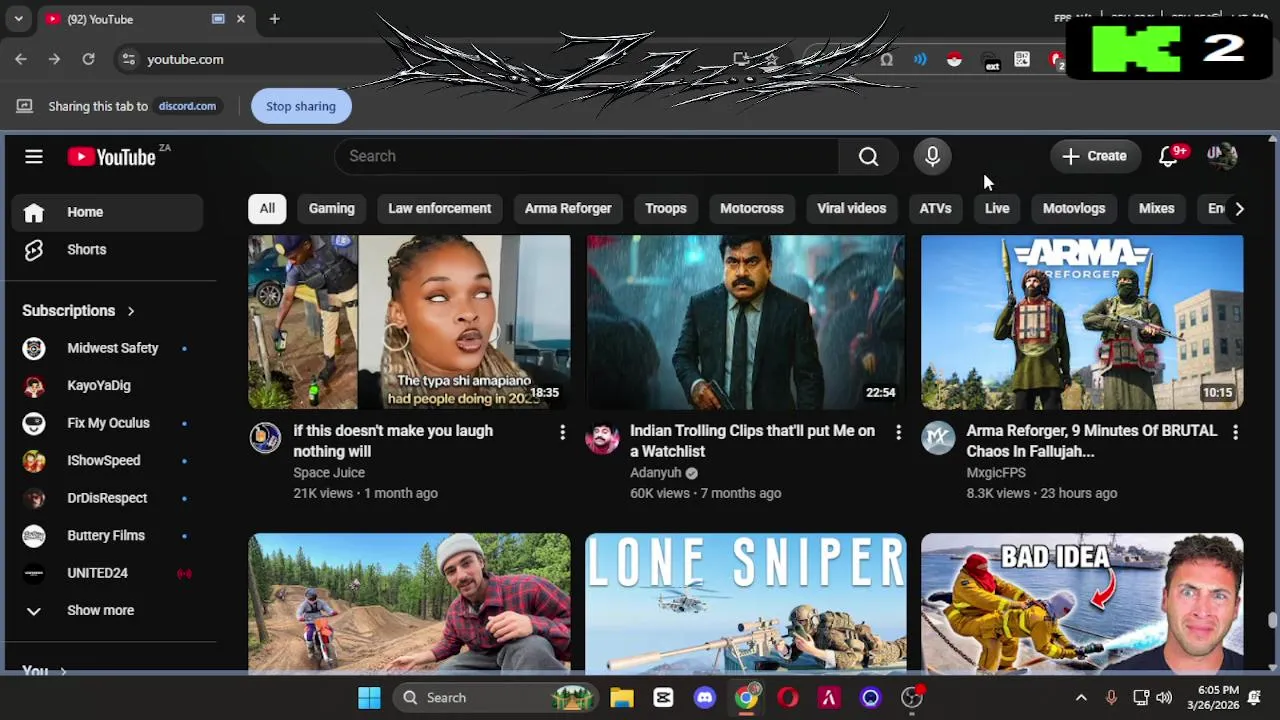Open the new tab plus button
This screenshot has width=1280, height=720.
(274, 19)
